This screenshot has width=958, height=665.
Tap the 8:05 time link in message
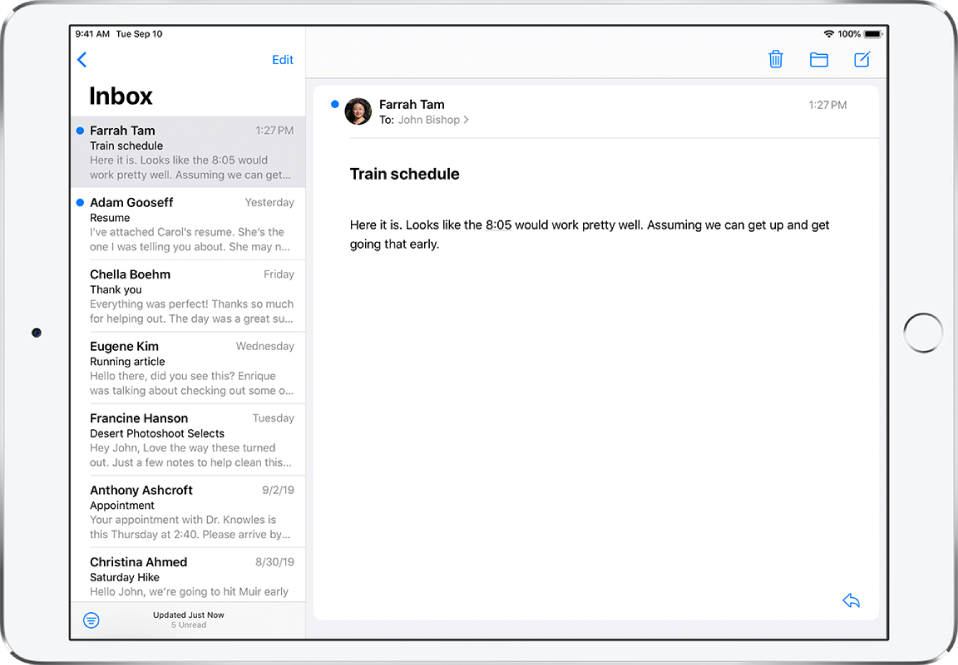pyautogui.click(x=498, y=225)
